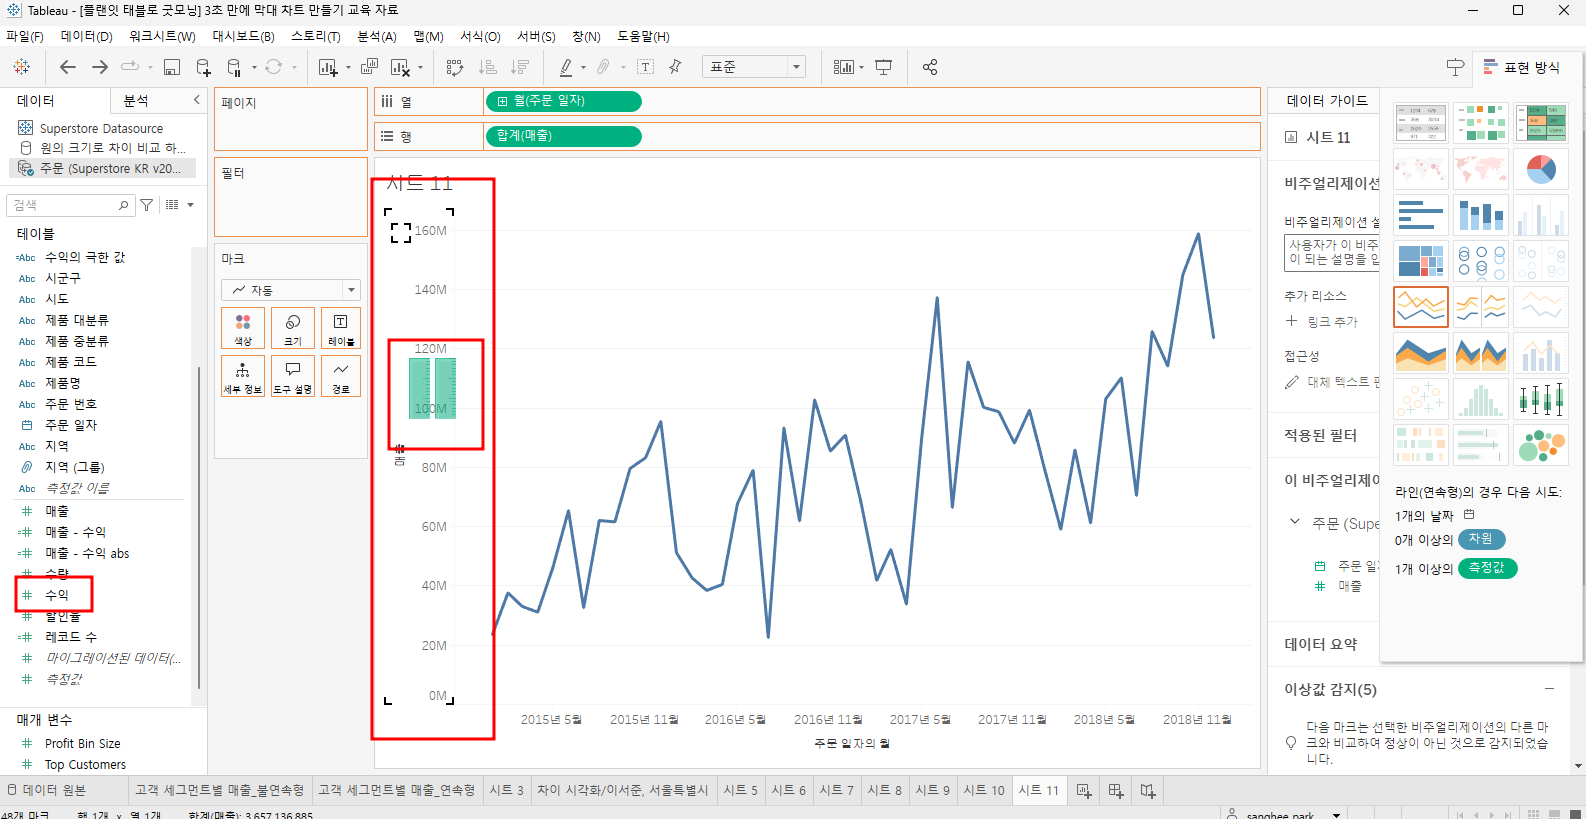
Task: Expand the 월(주문 일자) pill on Columns
Action: (502, 101)
